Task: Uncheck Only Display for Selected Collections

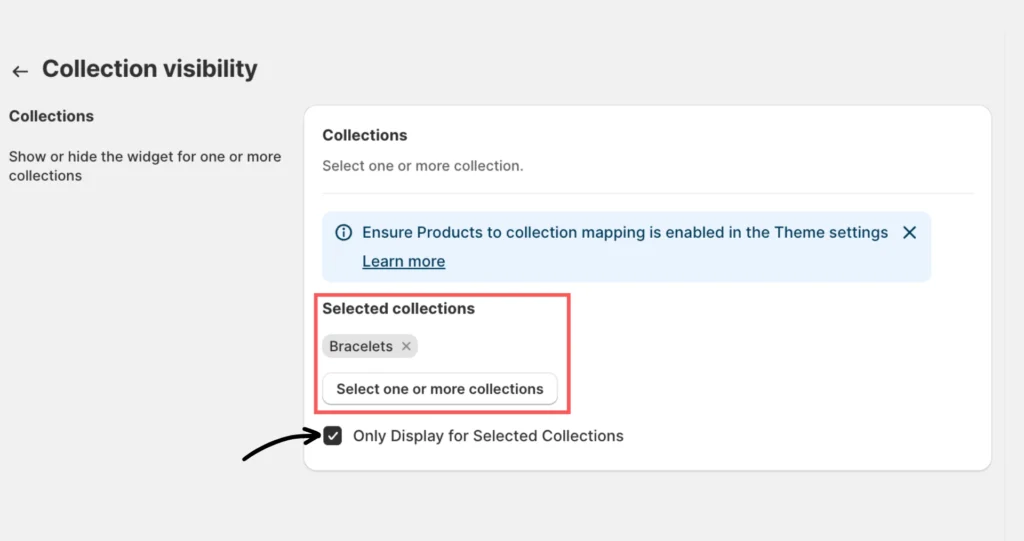Action: [333, 436]
